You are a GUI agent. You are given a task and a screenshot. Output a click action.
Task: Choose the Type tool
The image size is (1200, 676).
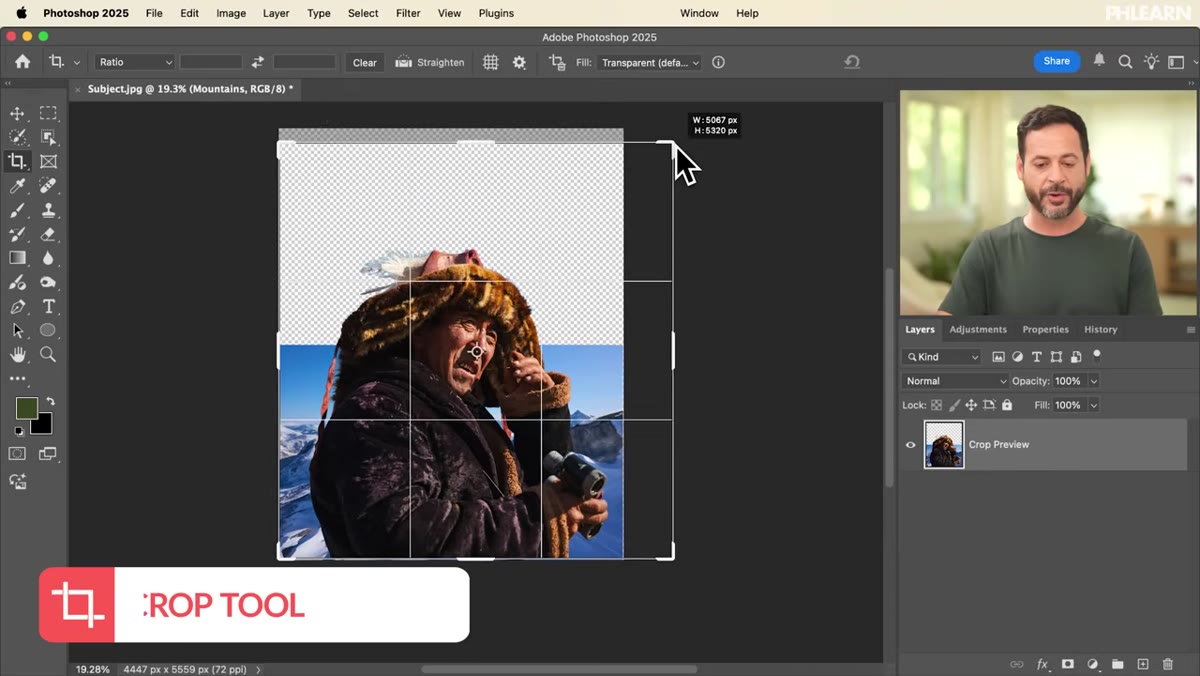click(48, 307)
